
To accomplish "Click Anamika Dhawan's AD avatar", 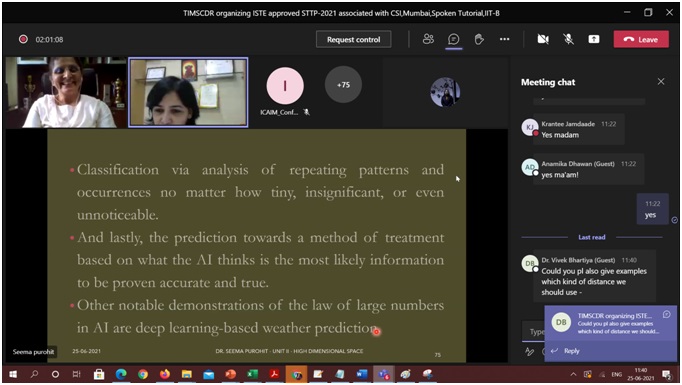I will tap(529, 167).
